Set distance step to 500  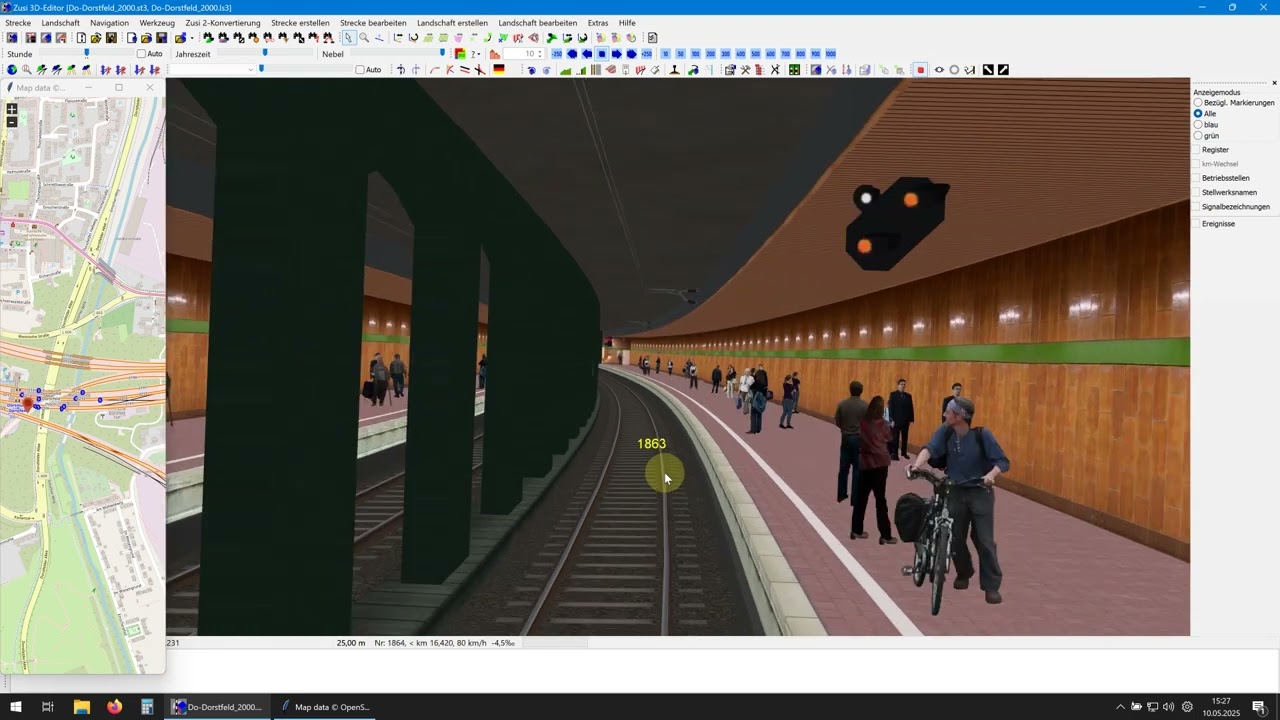click(755, 54)
